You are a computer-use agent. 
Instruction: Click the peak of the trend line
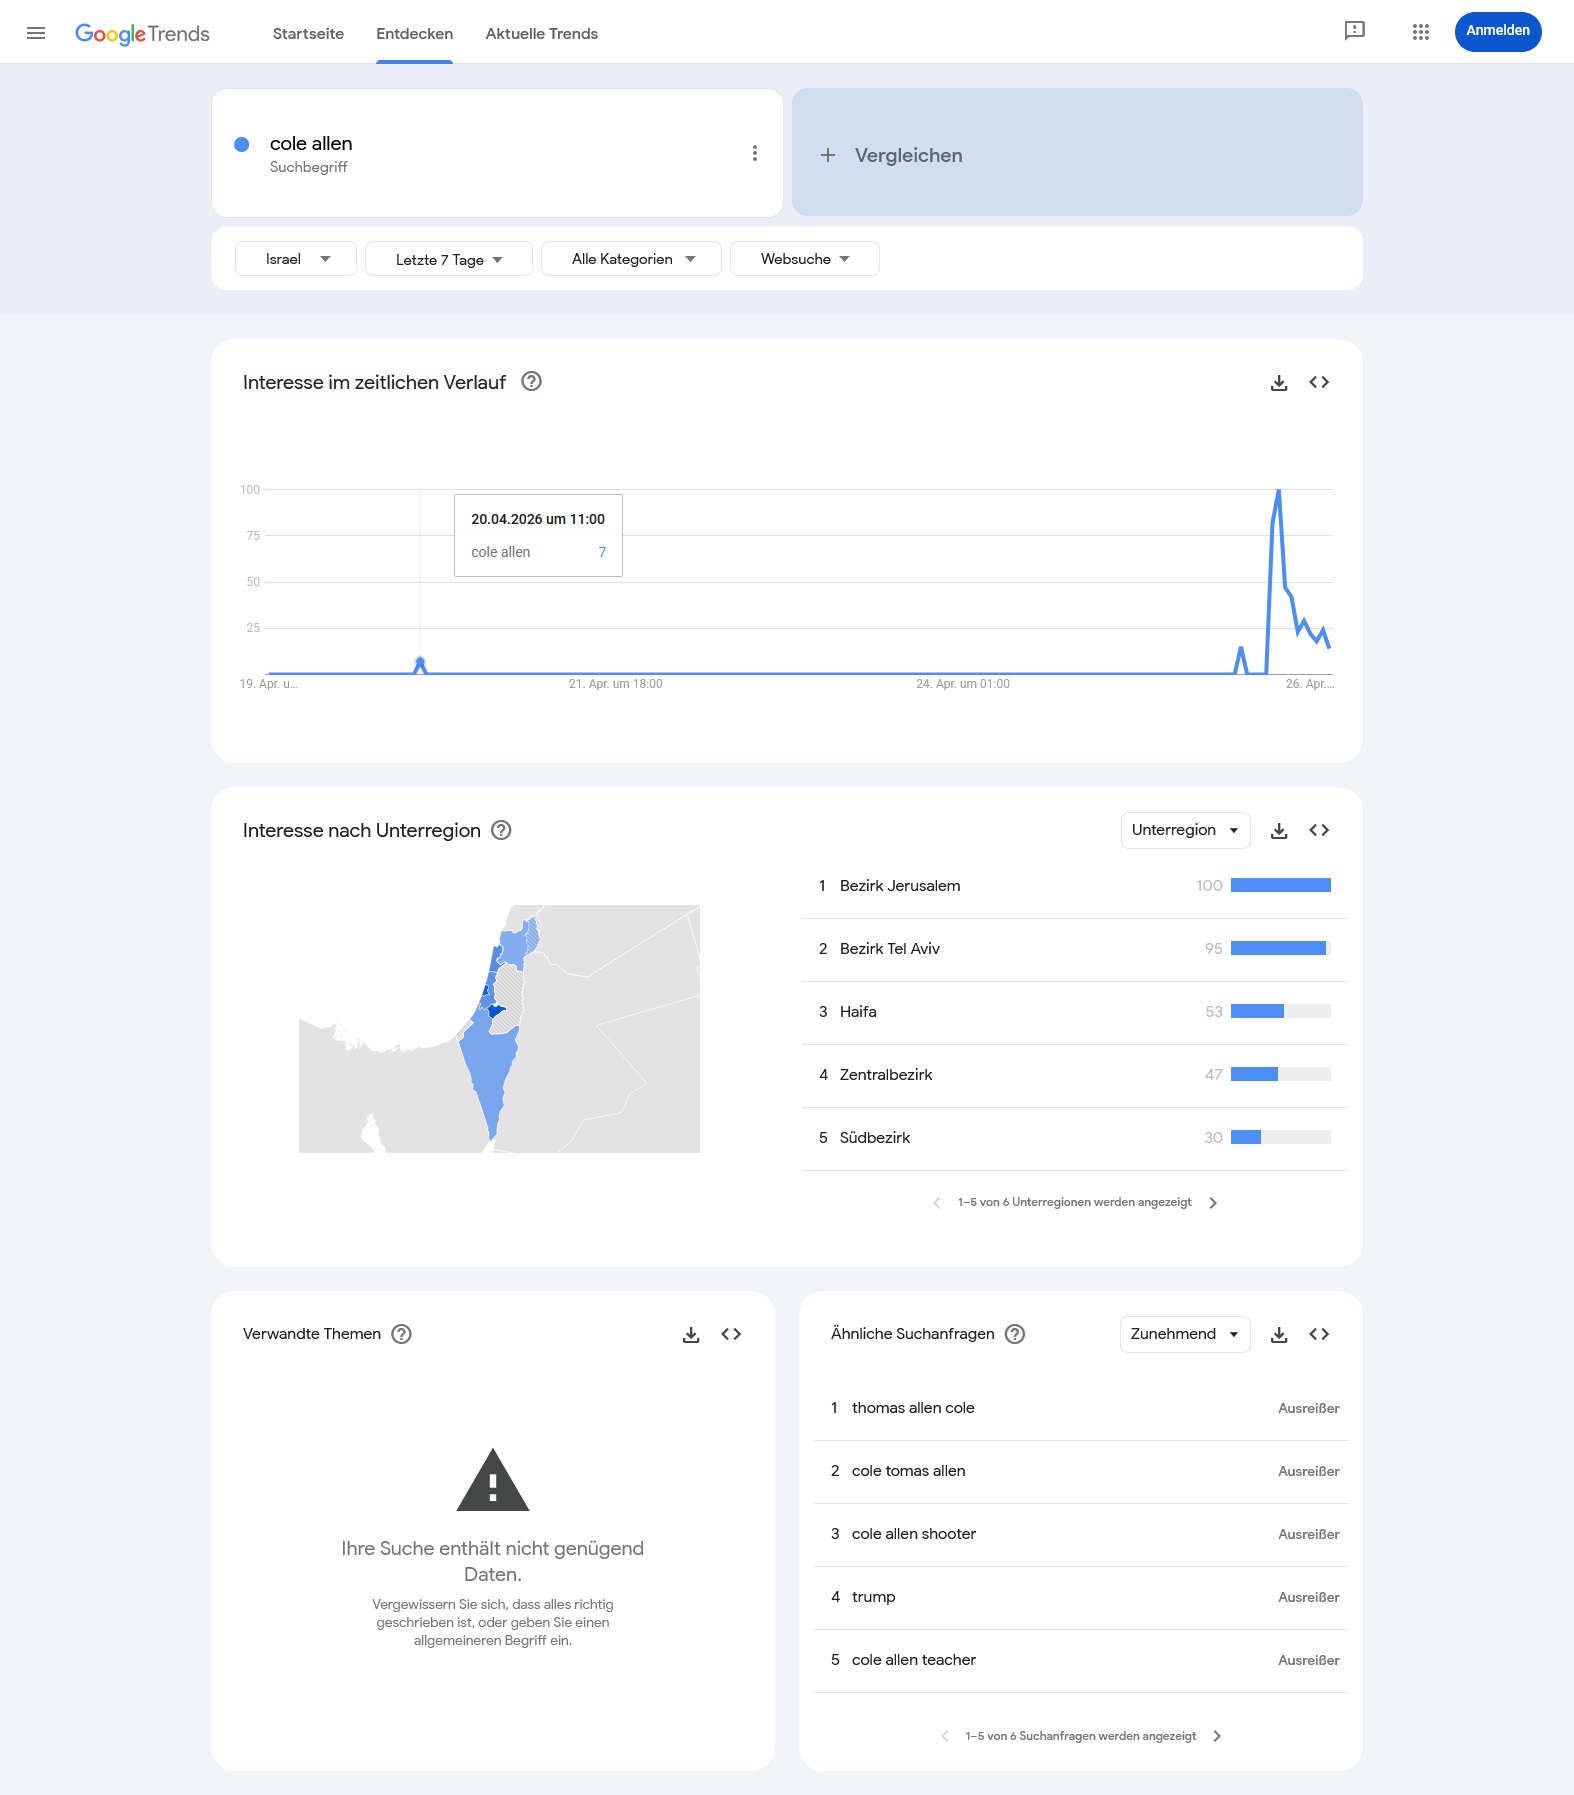1278,491
